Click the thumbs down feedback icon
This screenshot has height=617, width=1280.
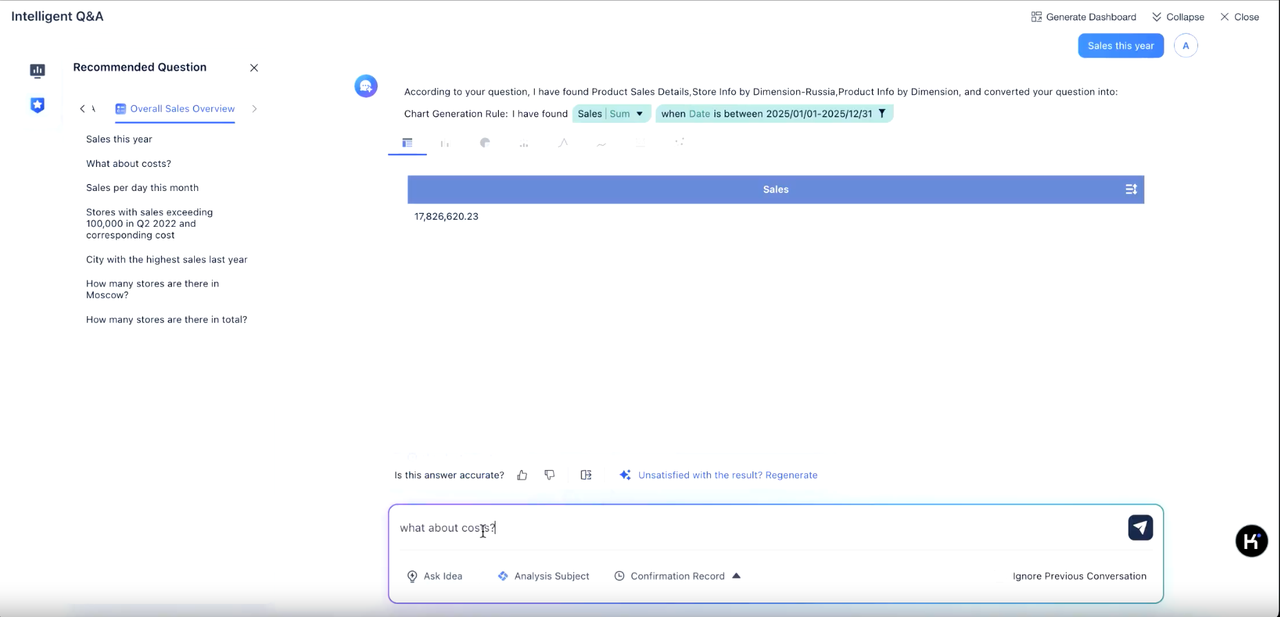point(550,475)
